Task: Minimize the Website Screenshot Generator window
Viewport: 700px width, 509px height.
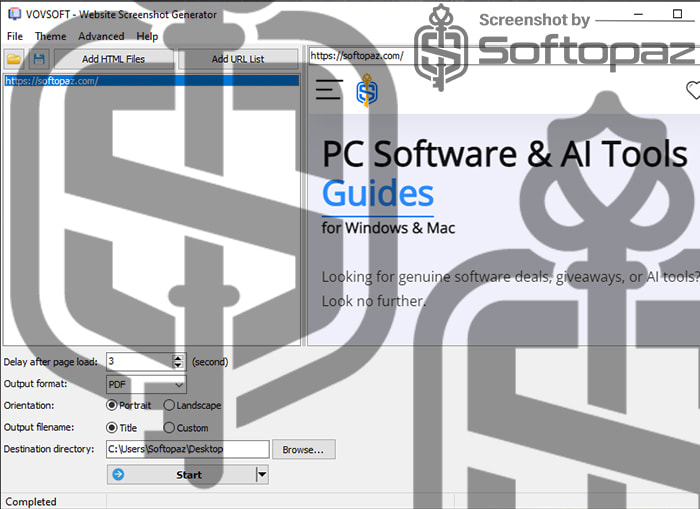Action: tap(638, 14)
